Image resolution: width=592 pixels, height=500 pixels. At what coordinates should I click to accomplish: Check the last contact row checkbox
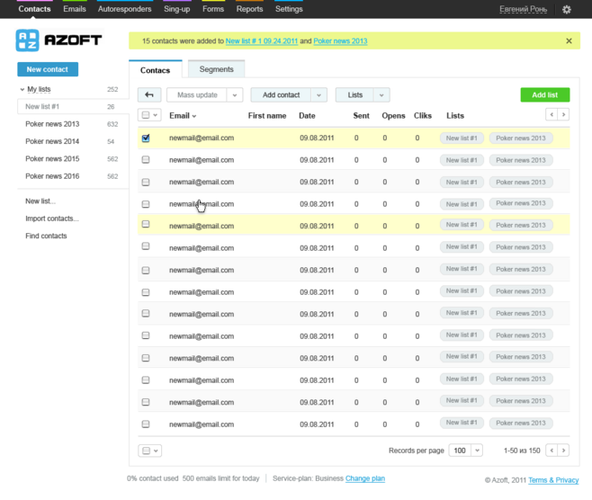[x=146, y=424]
